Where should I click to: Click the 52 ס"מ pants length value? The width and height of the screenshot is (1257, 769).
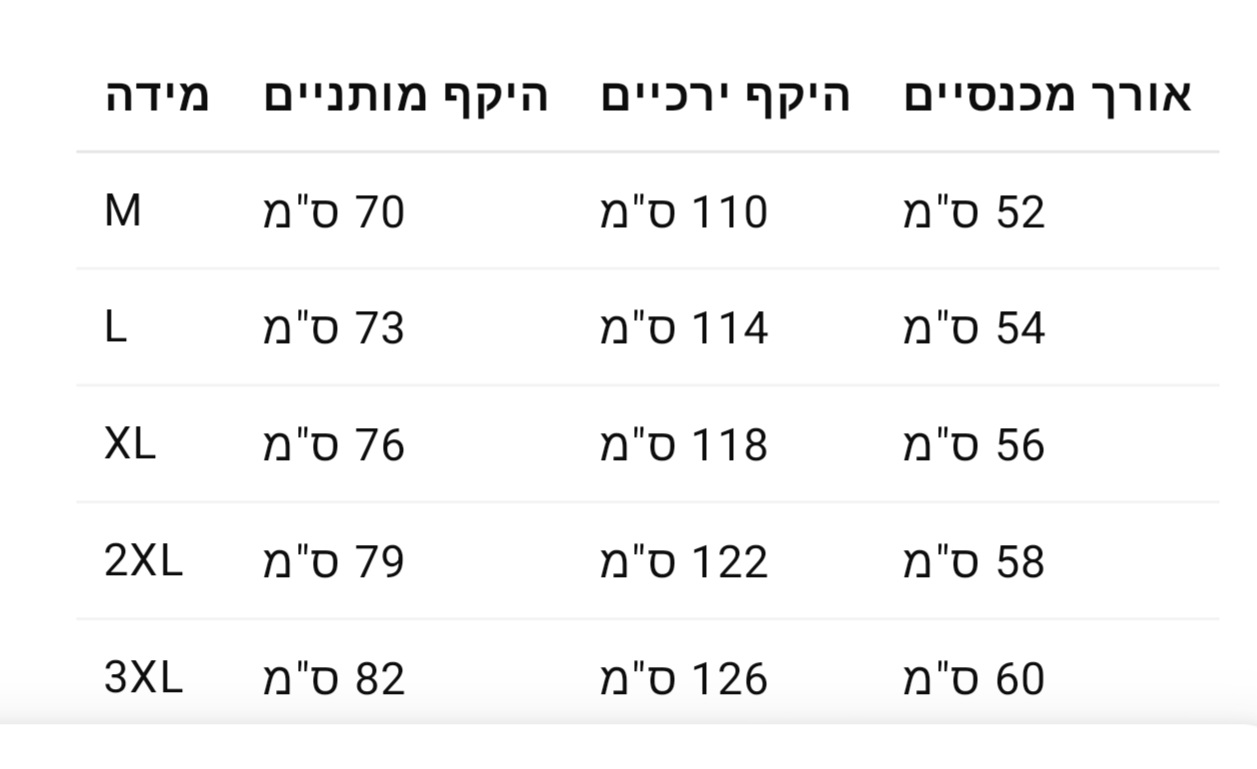974,212
